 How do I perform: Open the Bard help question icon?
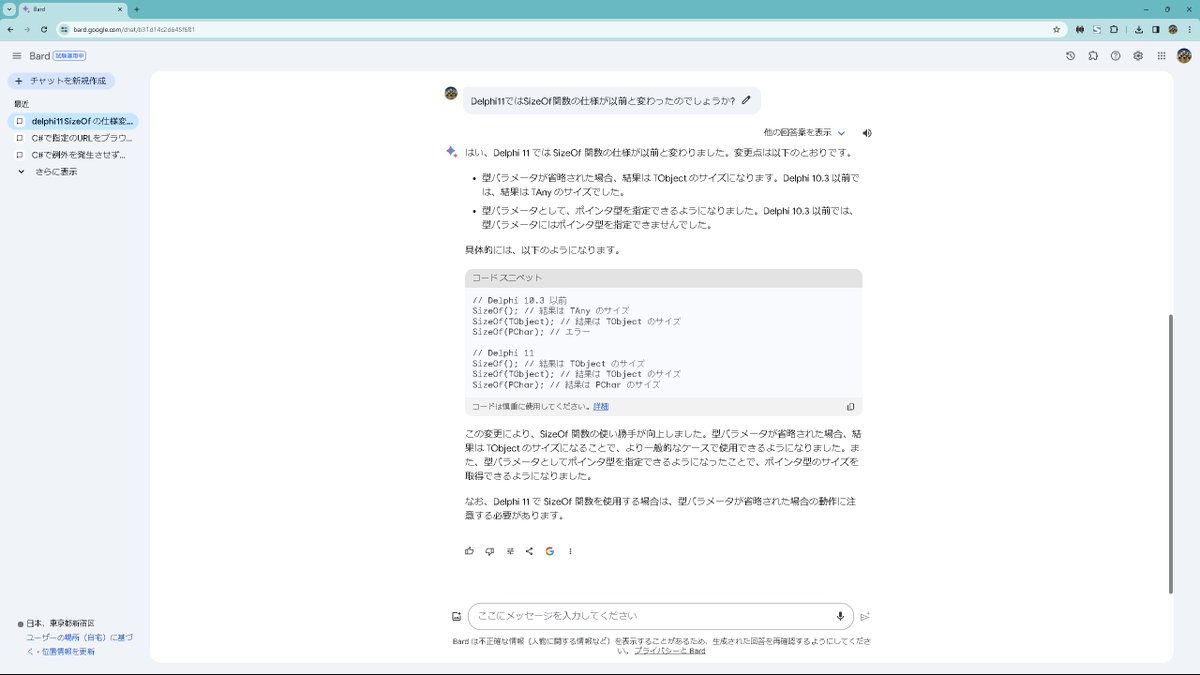click(x=1115, y=56)
